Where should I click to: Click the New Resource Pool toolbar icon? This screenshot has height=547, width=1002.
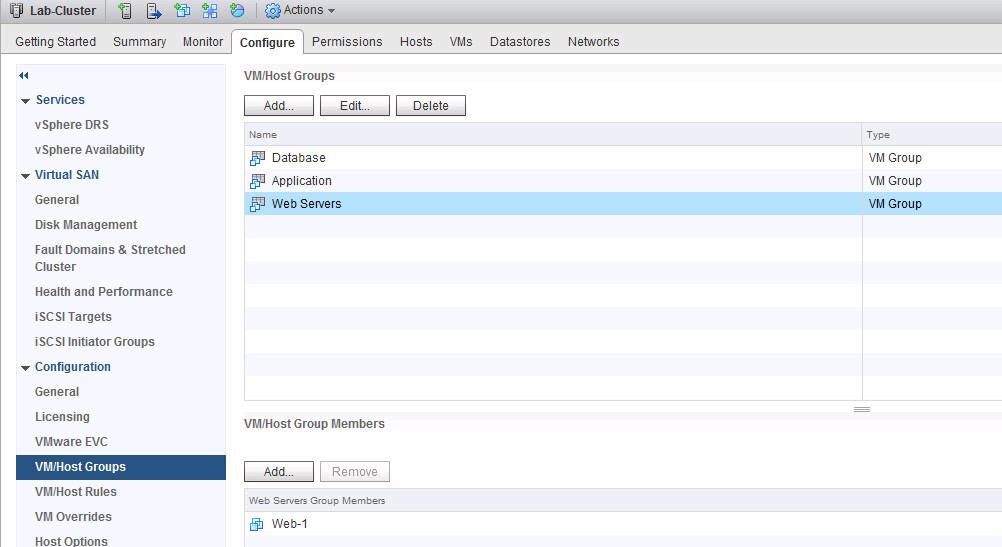point(237,11)
